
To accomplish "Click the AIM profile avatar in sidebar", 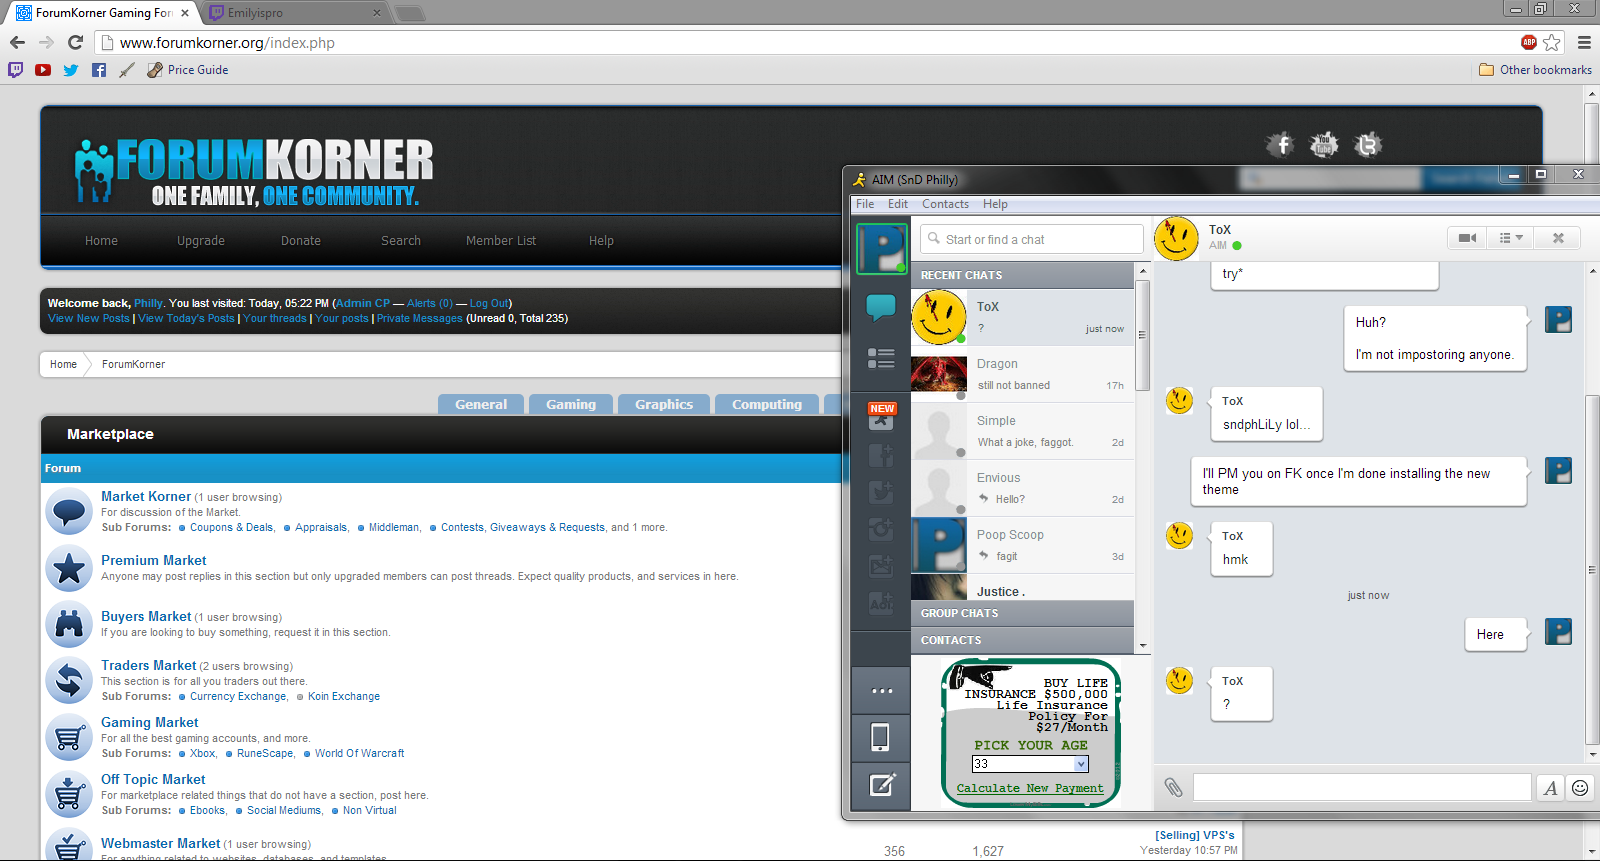I will point(881,248).
